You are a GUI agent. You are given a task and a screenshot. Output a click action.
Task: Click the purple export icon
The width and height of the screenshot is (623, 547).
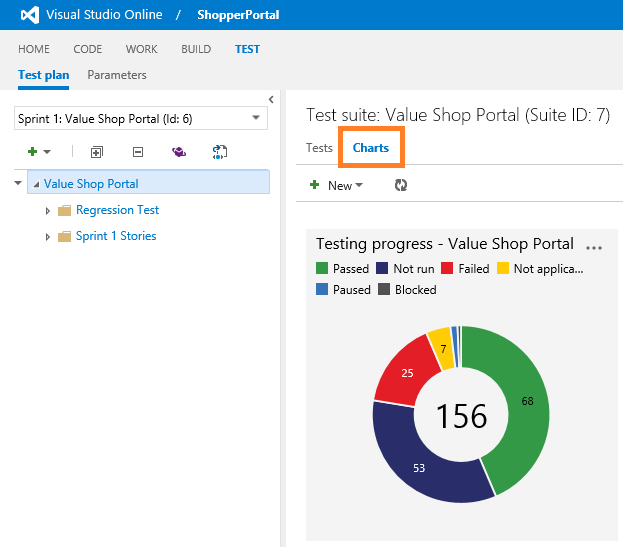179,151
